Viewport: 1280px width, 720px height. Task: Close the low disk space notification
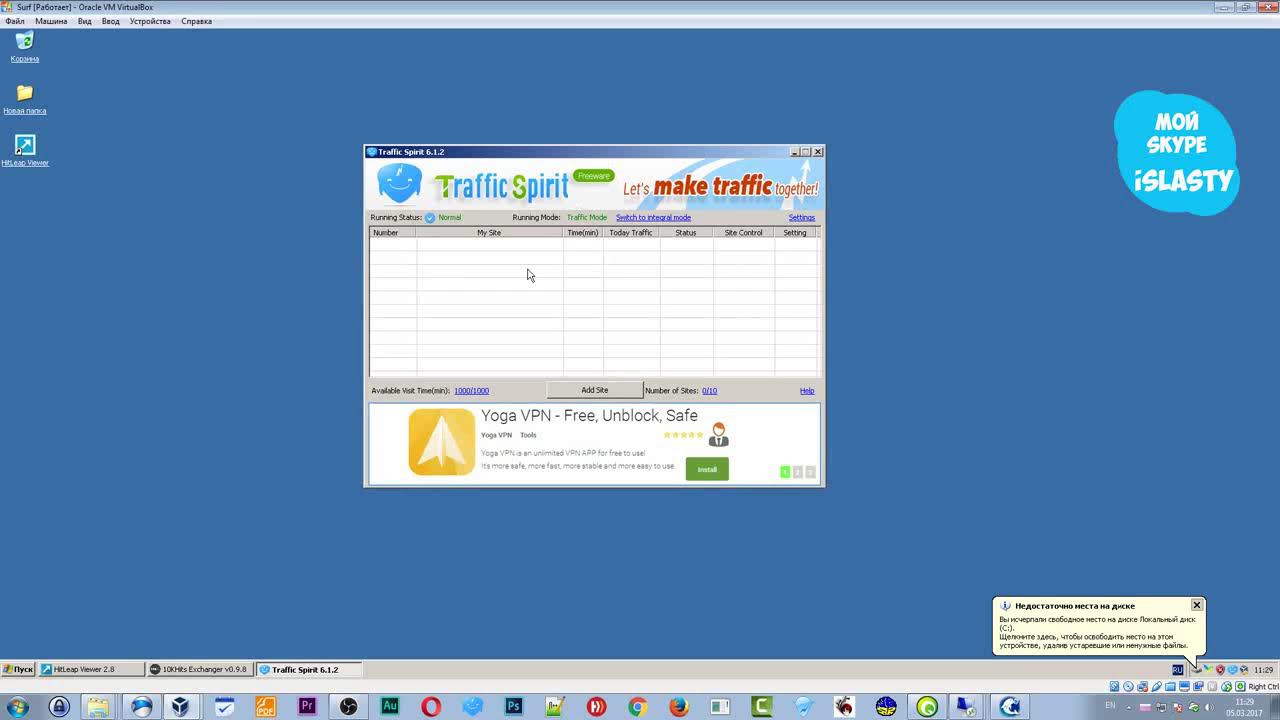[x=1196, y=605]
